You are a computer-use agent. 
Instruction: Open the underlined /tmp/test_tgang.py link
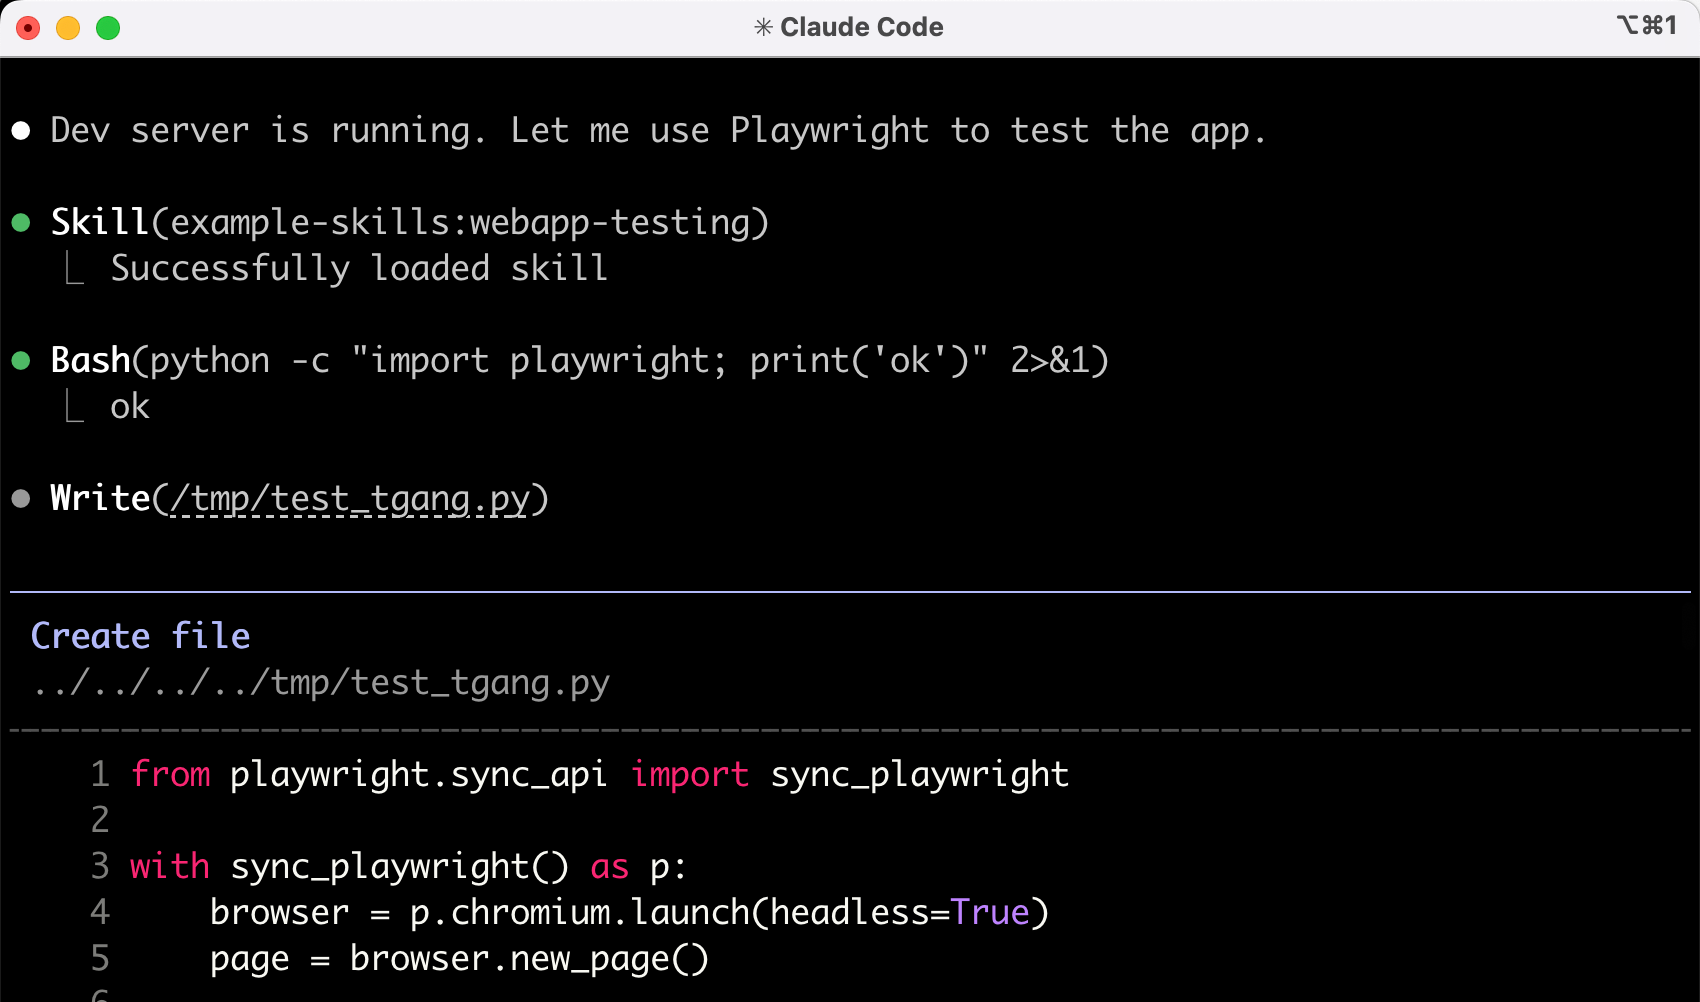[350, 498]
